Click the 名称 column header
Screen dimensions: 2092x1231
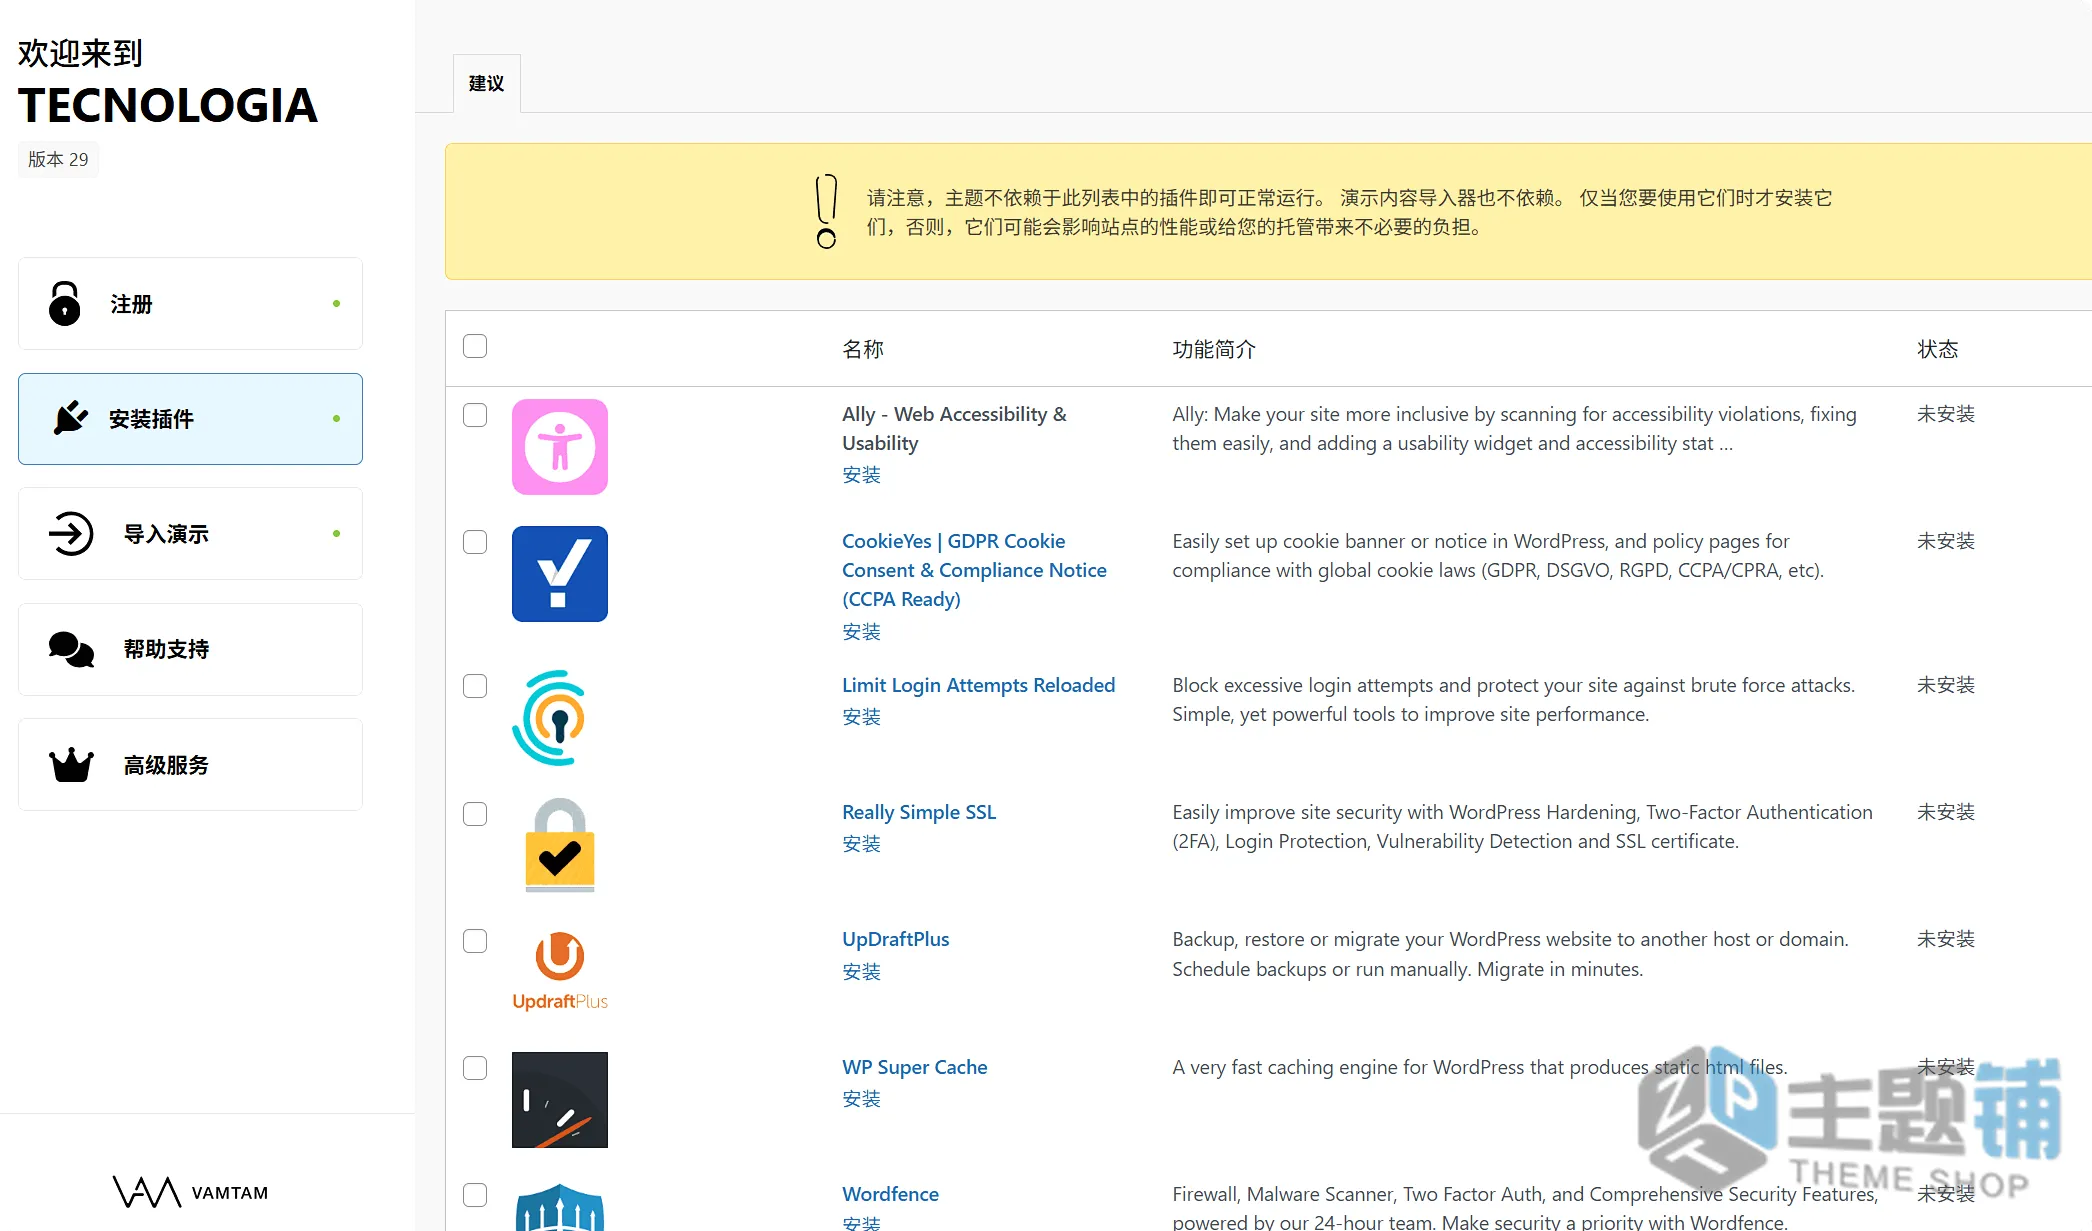[x=863, y=349]
